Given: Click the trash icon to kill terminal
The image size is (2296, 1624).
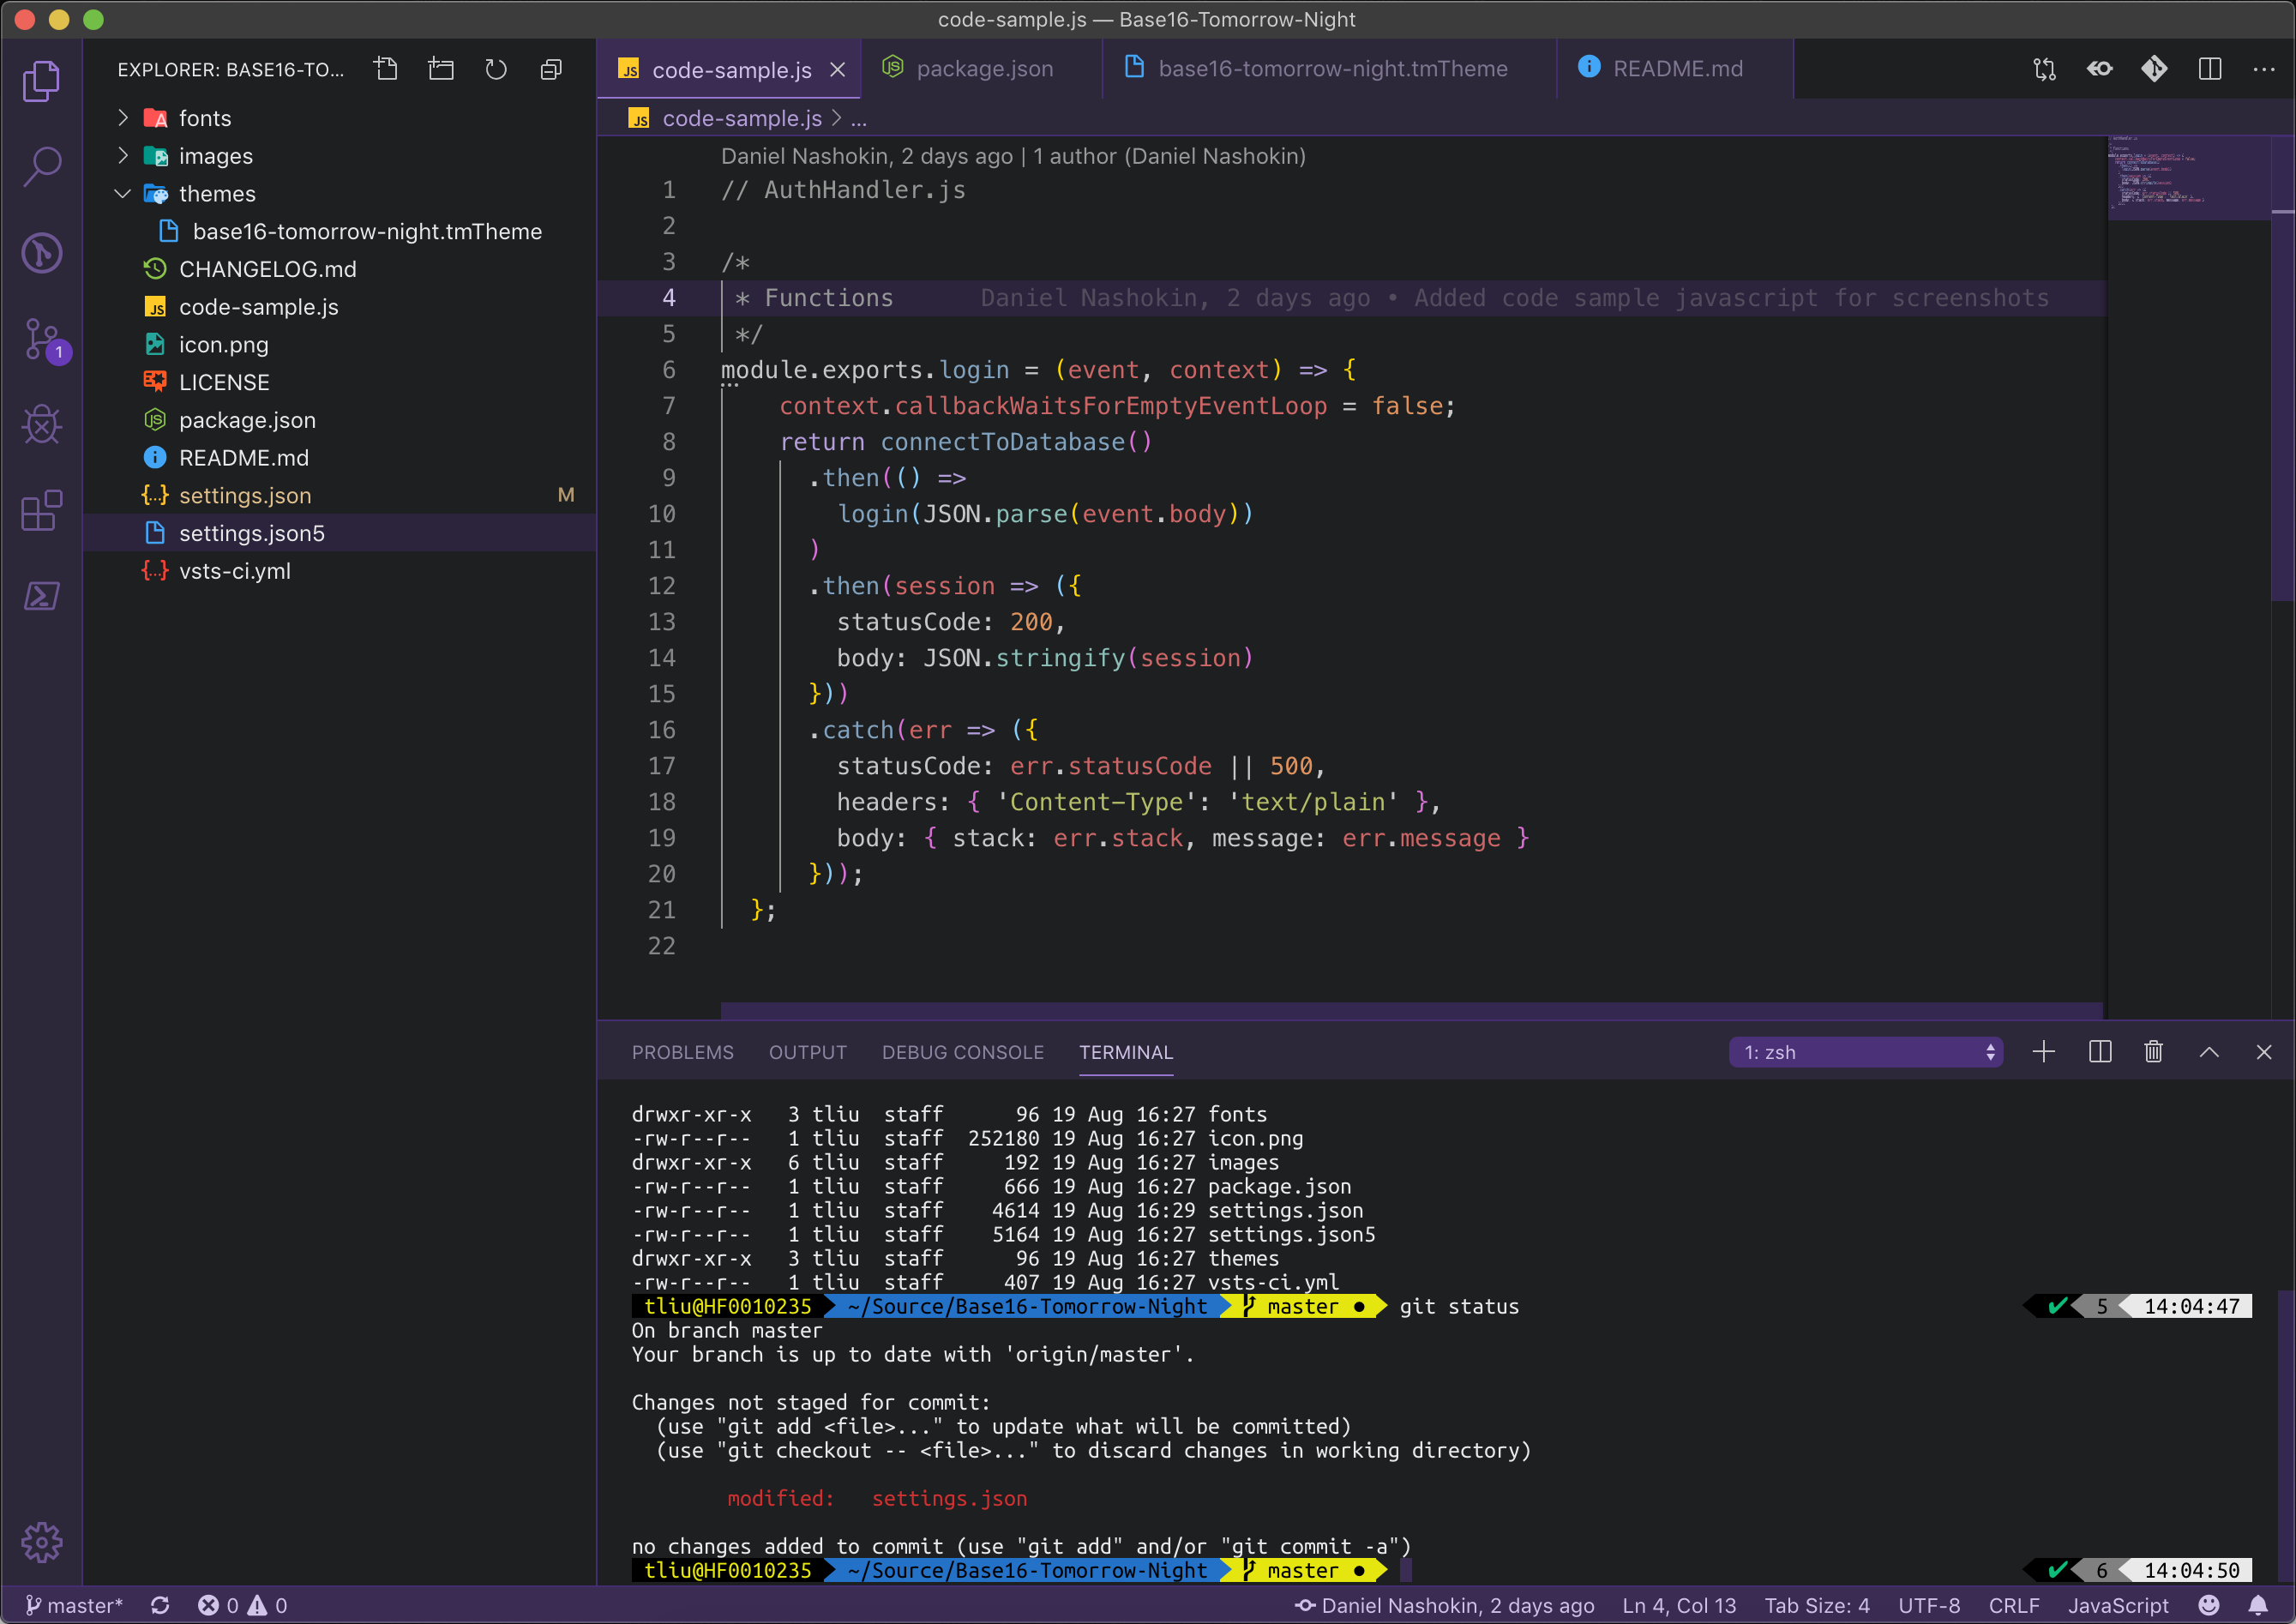Looking at the screenshot, I should click(x=2154, y=1052).
